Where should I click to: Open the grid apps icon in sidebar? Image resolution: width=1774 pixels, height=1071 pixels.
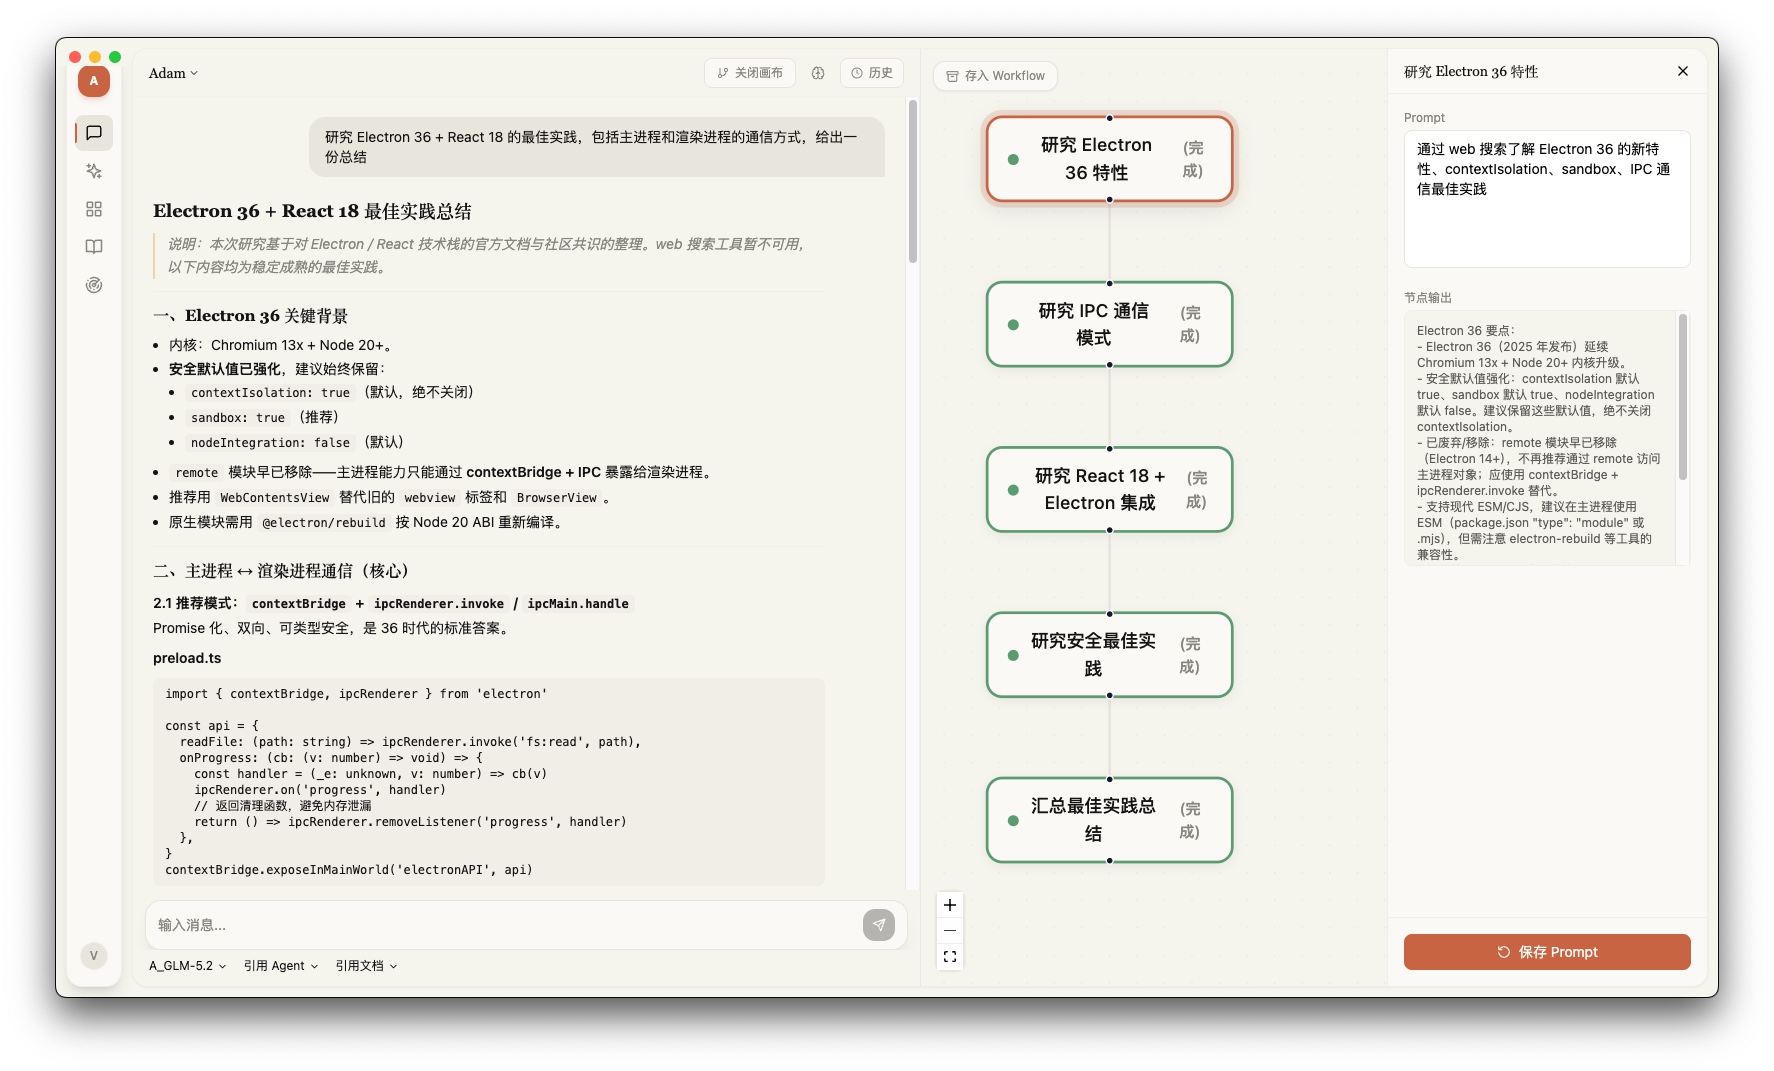click(x=94, y=209)
